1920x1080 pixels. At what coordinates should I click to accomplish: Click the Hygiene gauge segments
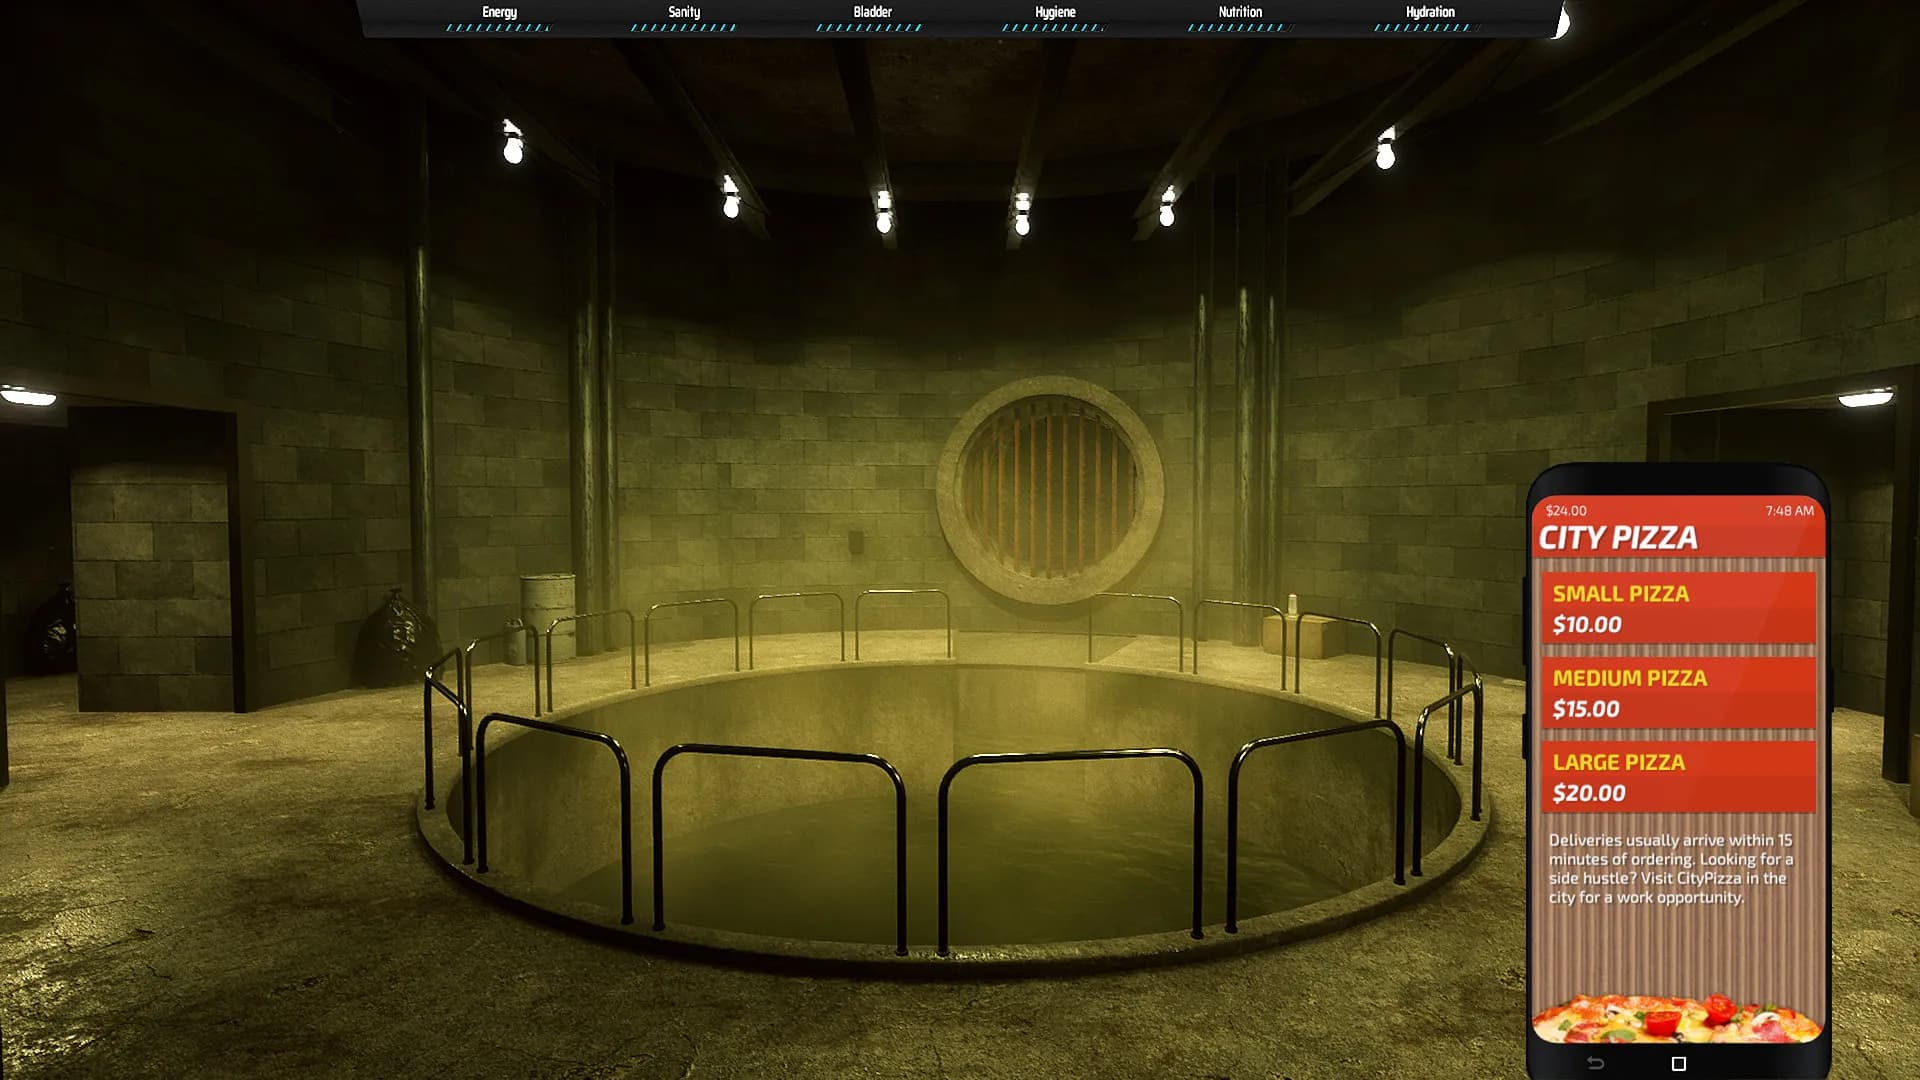pos(1054,27)
